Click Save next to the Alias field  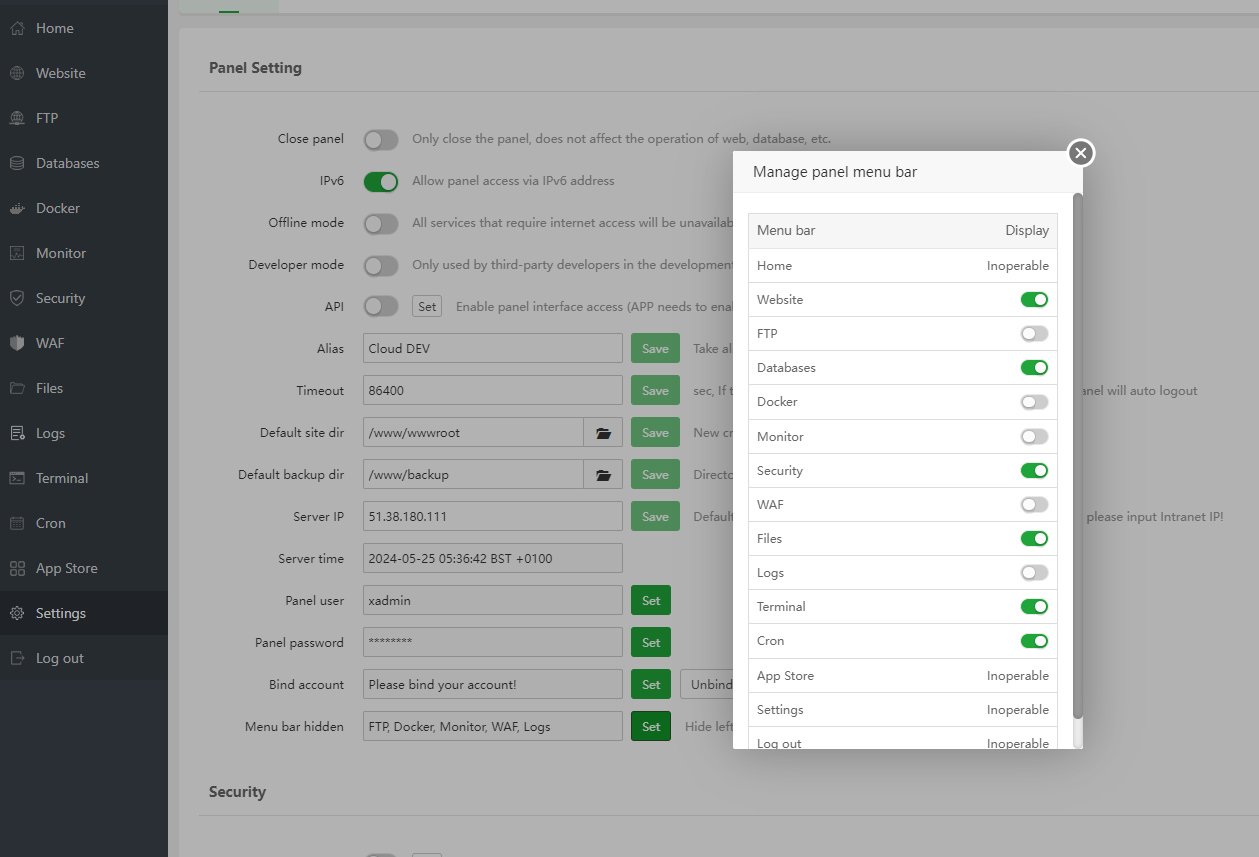655,348
